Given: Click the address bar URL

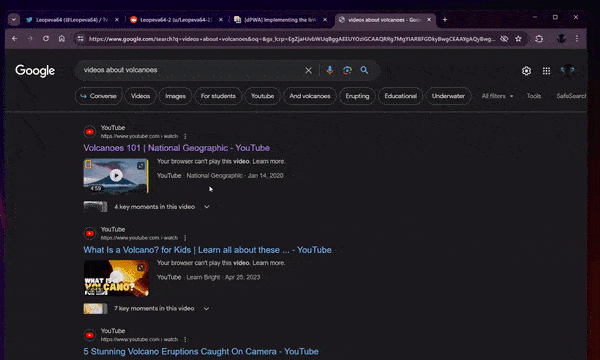Looking at the screenshot, I should click(292, 39).
